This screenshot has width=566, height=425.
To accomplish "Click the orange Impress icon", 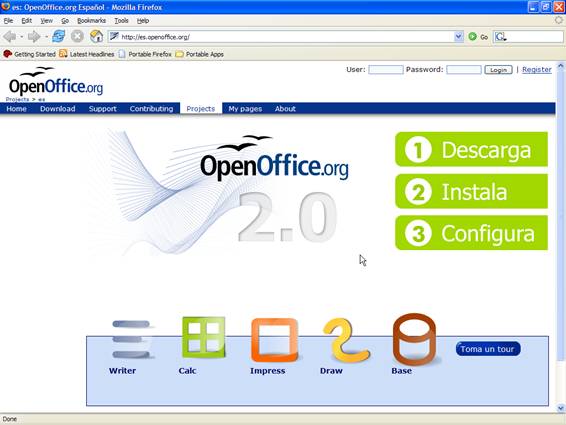I will [x=275, y=339].
